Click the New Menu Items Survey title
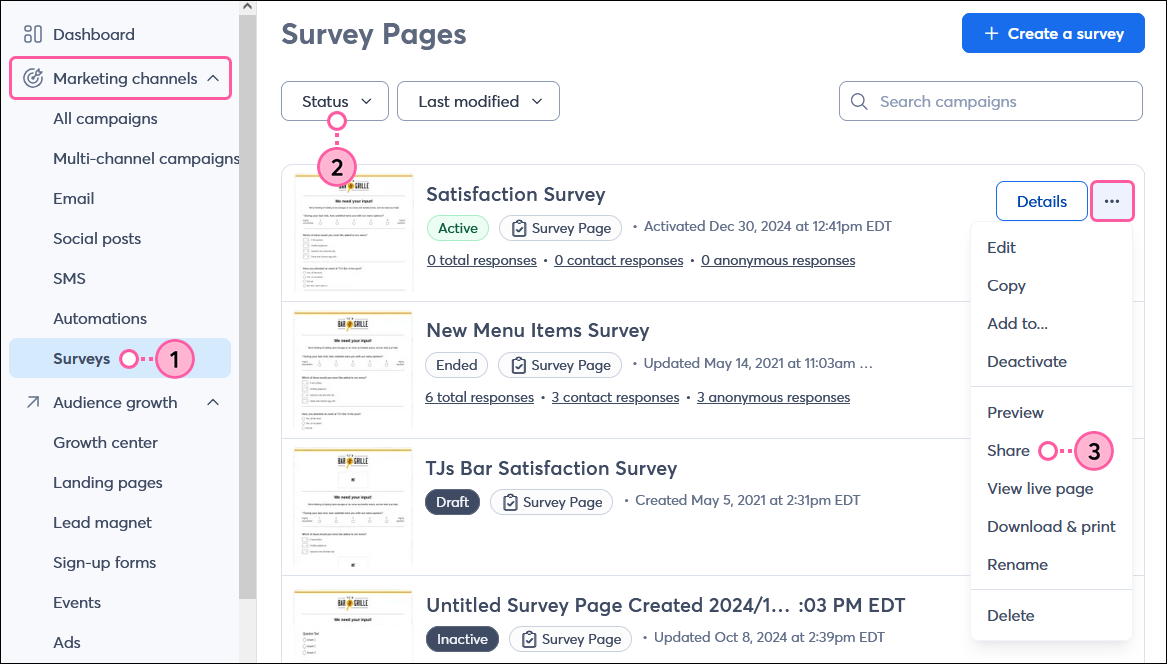This screenshot has height=664, width=1167. point(537,331)
